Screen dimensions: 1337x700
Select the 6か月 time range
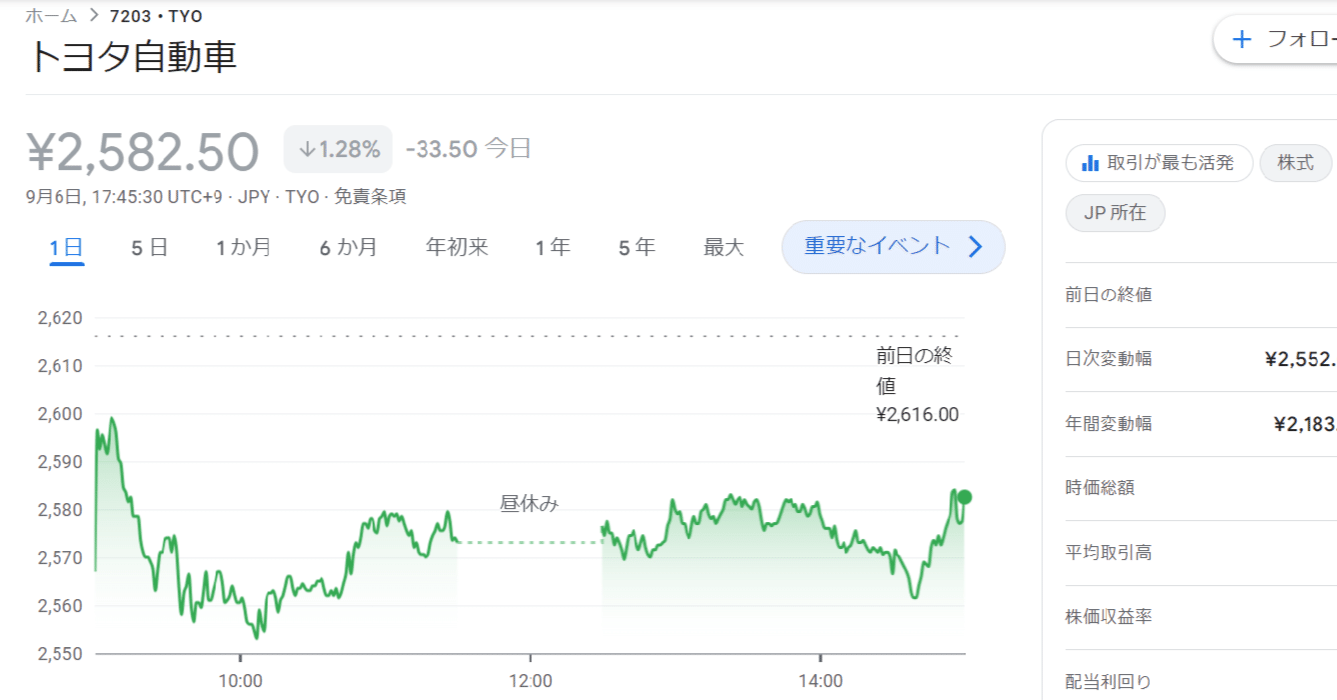coord(348,247)
